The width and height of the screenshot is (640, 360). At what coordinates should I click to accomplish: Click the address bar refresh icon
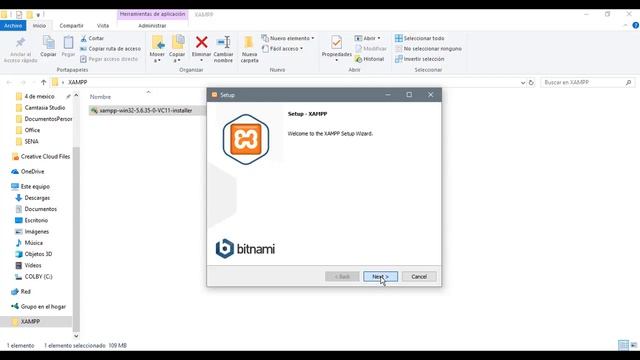point(531,82)
